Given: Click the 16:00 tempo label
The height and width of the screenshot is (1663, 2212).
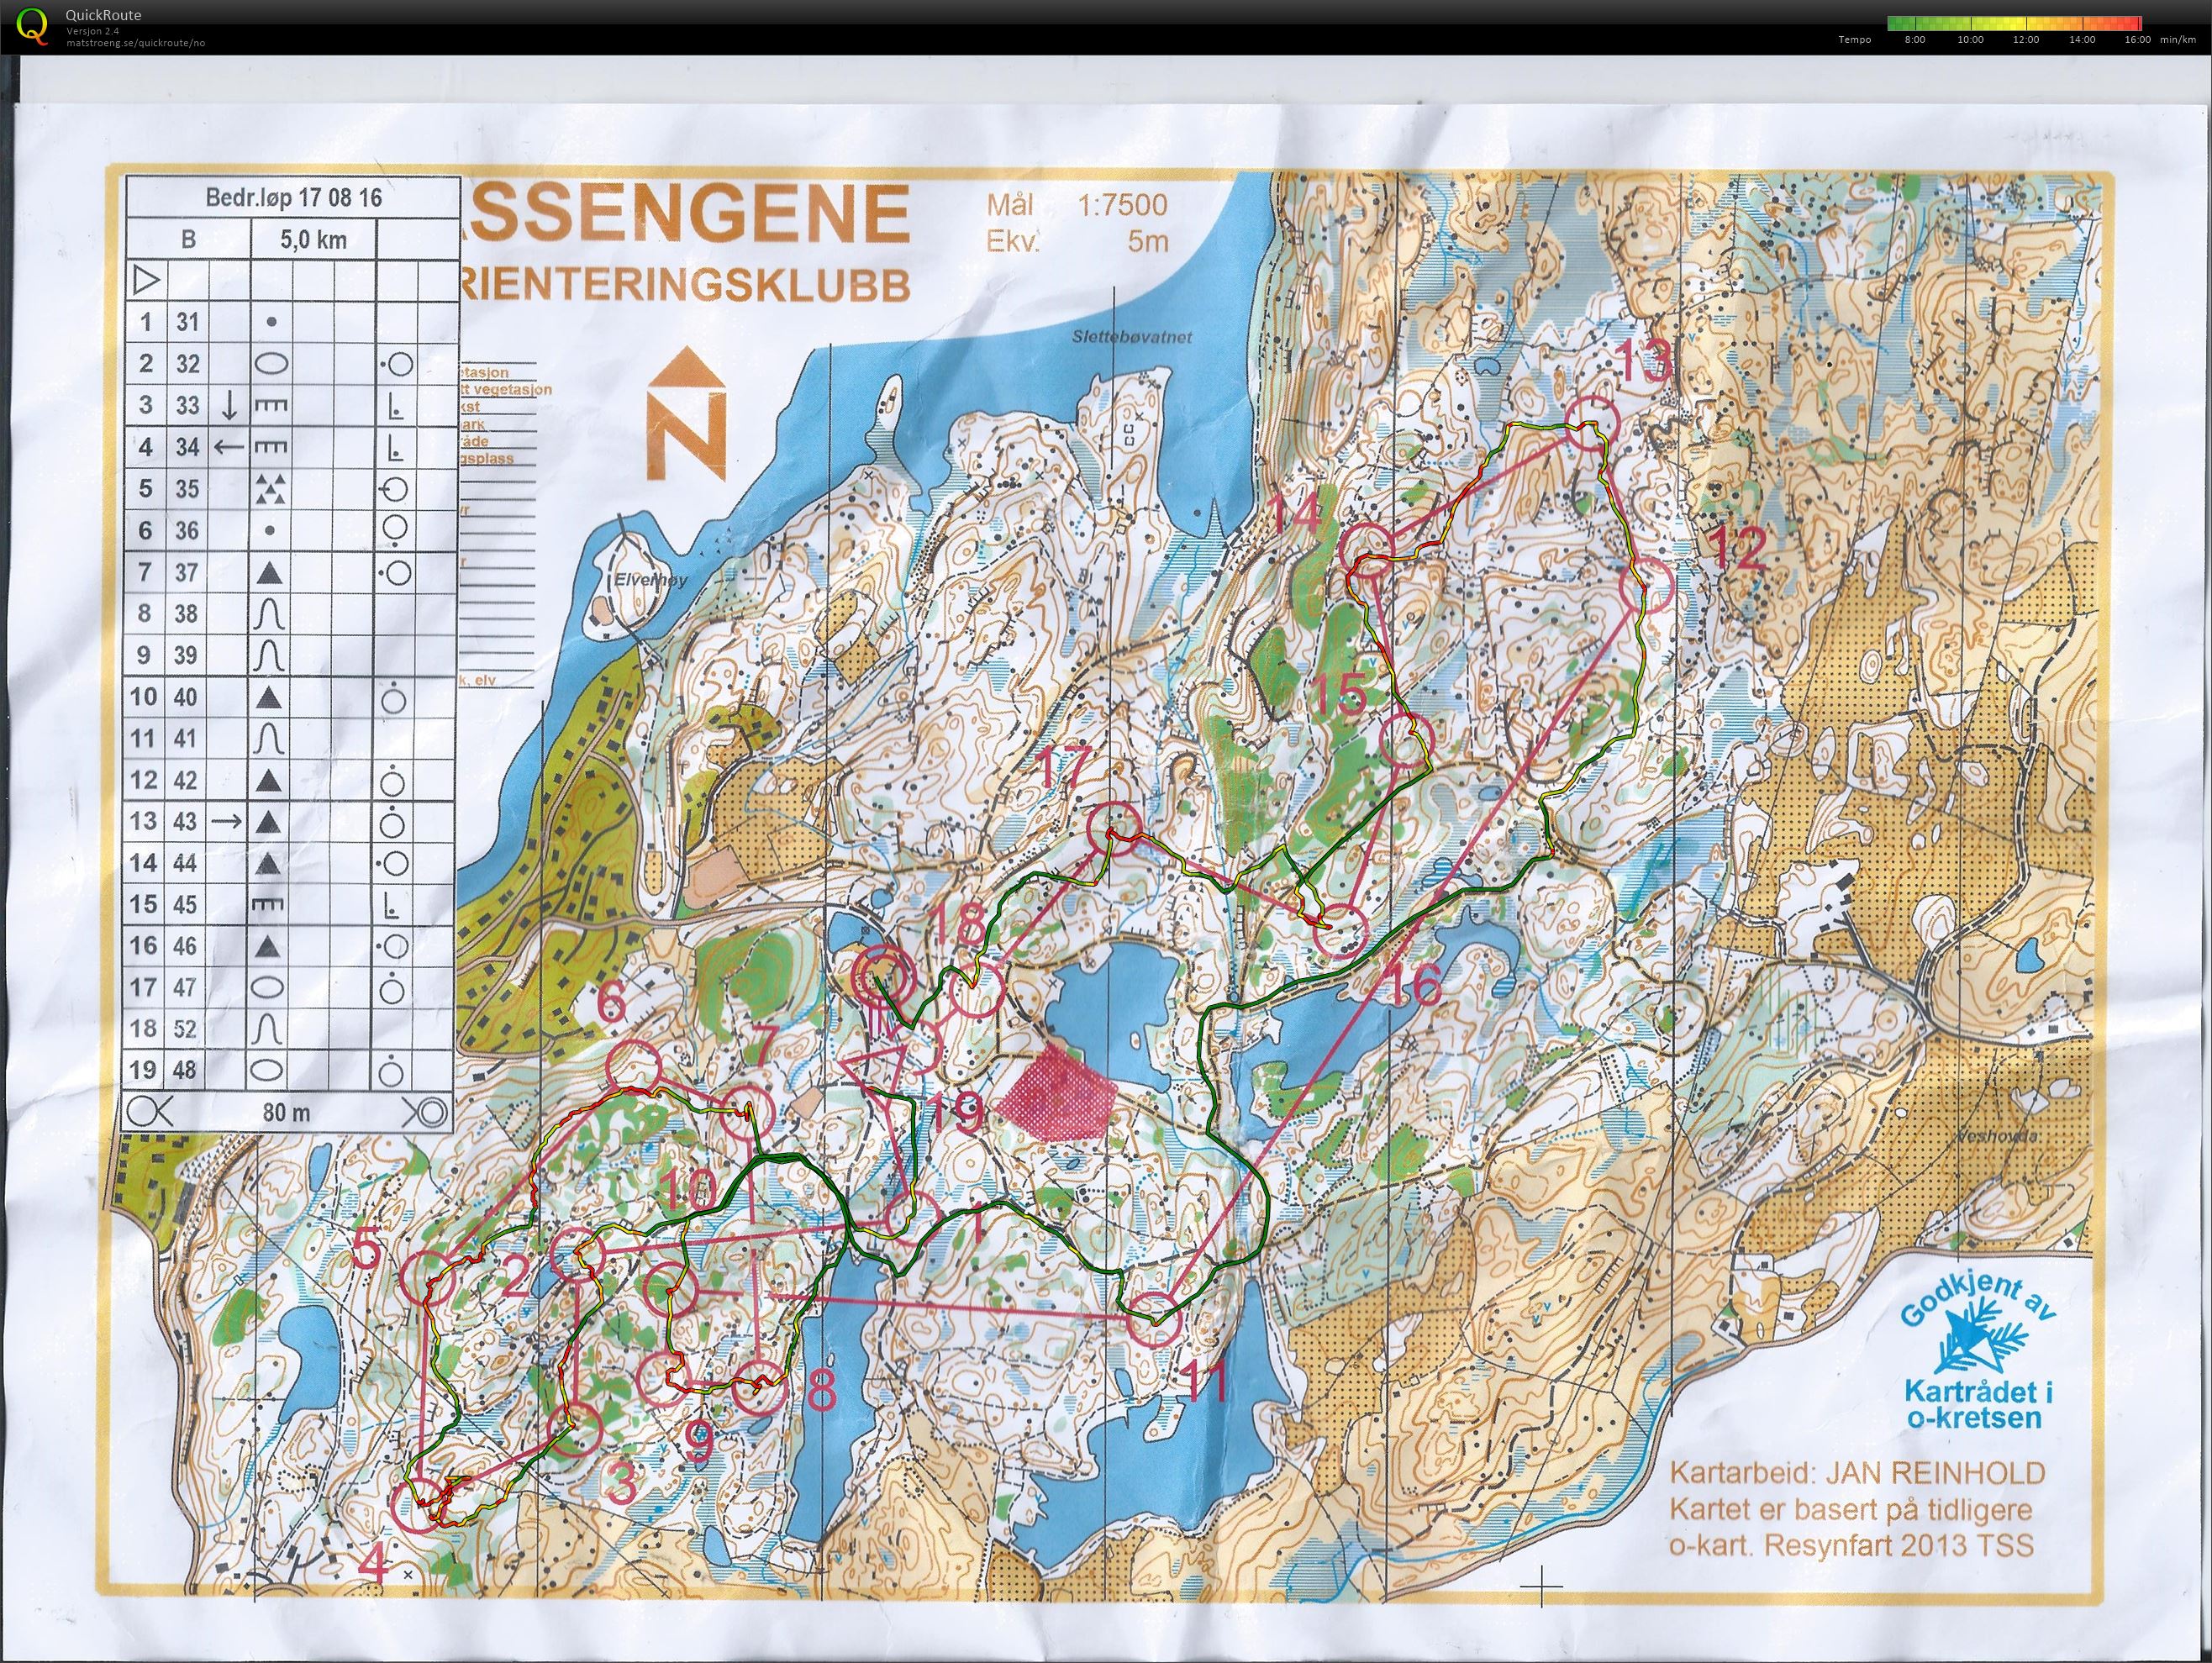Looking at the screenshot, I should [x=2138, y=40].
